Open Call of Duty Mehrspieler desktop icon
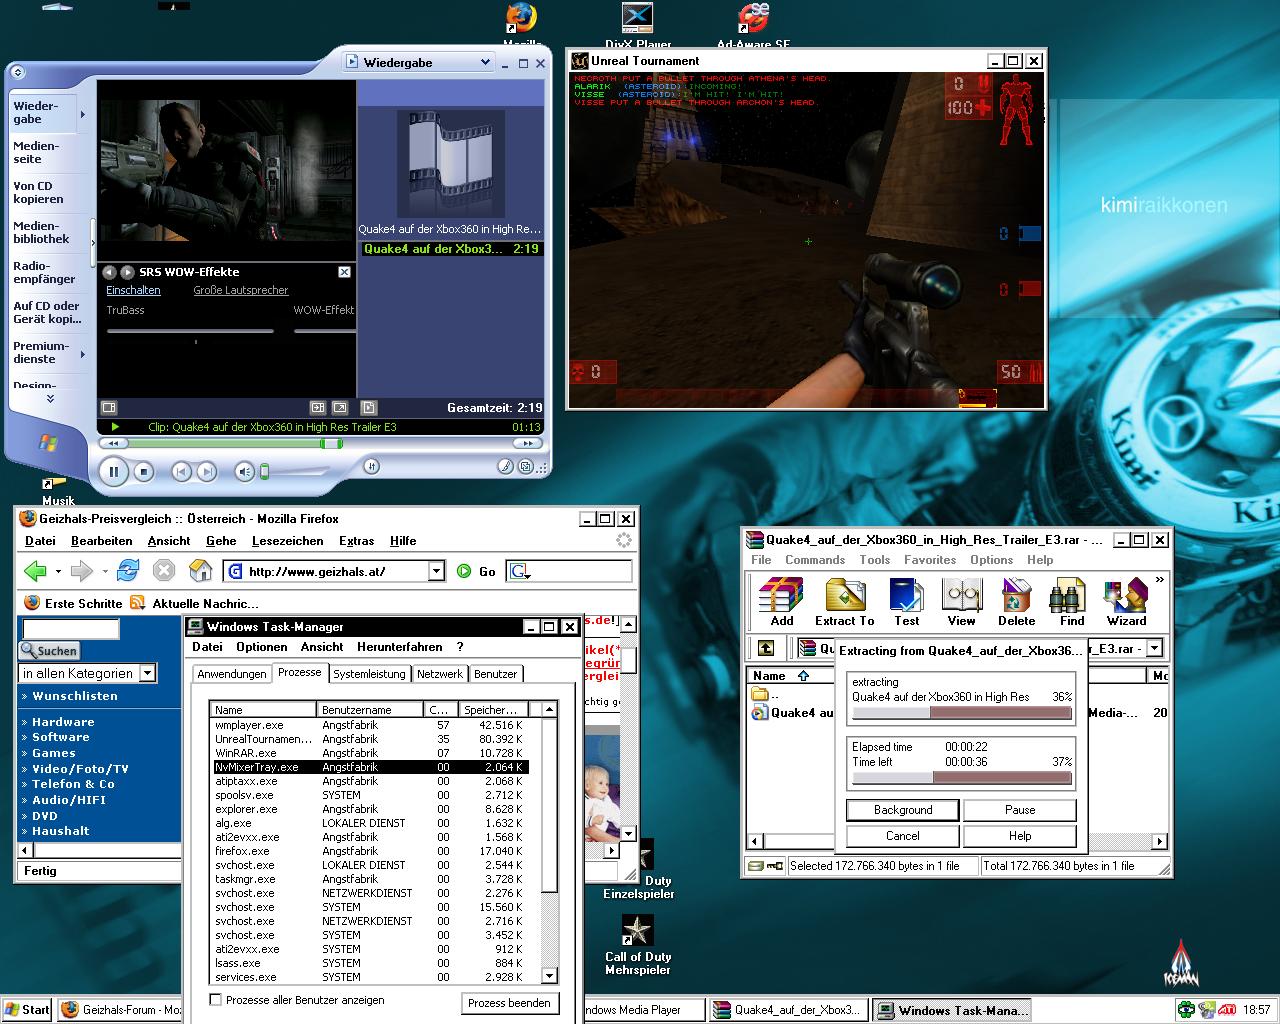The height and width of the screenshot is (1024, 1280). click(638, 945)
